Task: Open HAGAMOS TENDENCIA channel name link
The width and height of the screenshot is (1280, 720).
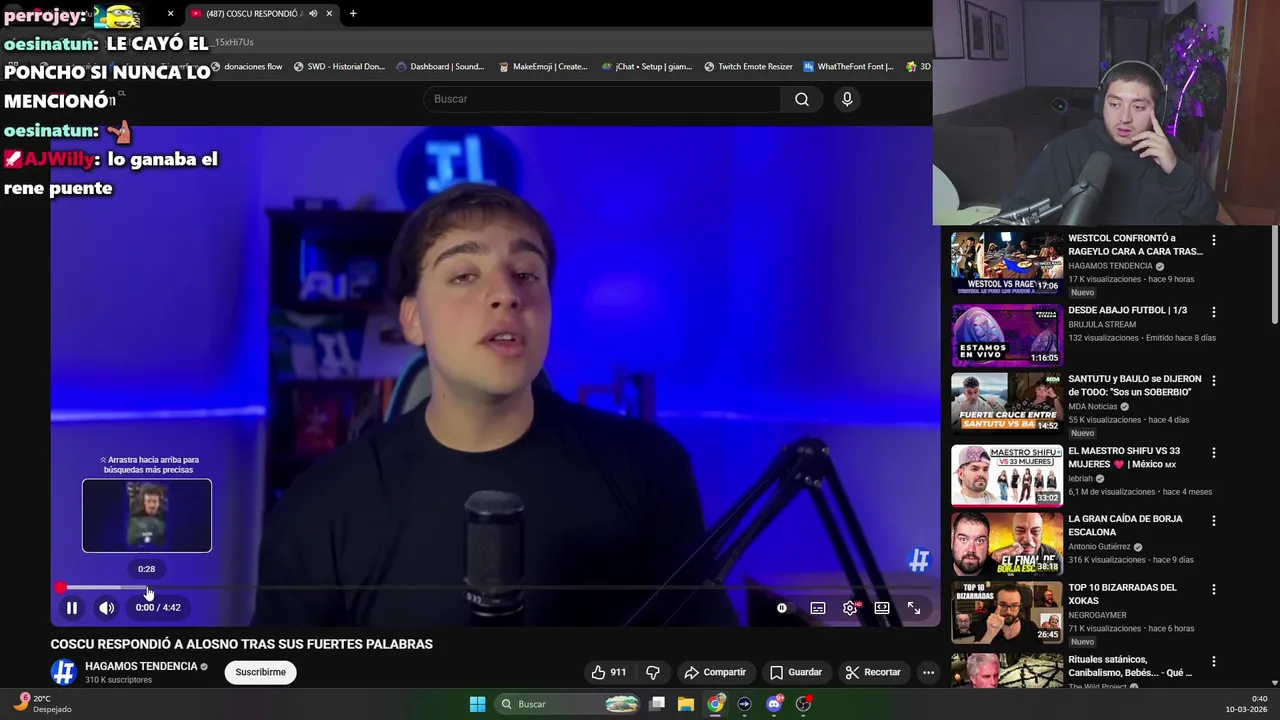Action: [x=141, y=666]
